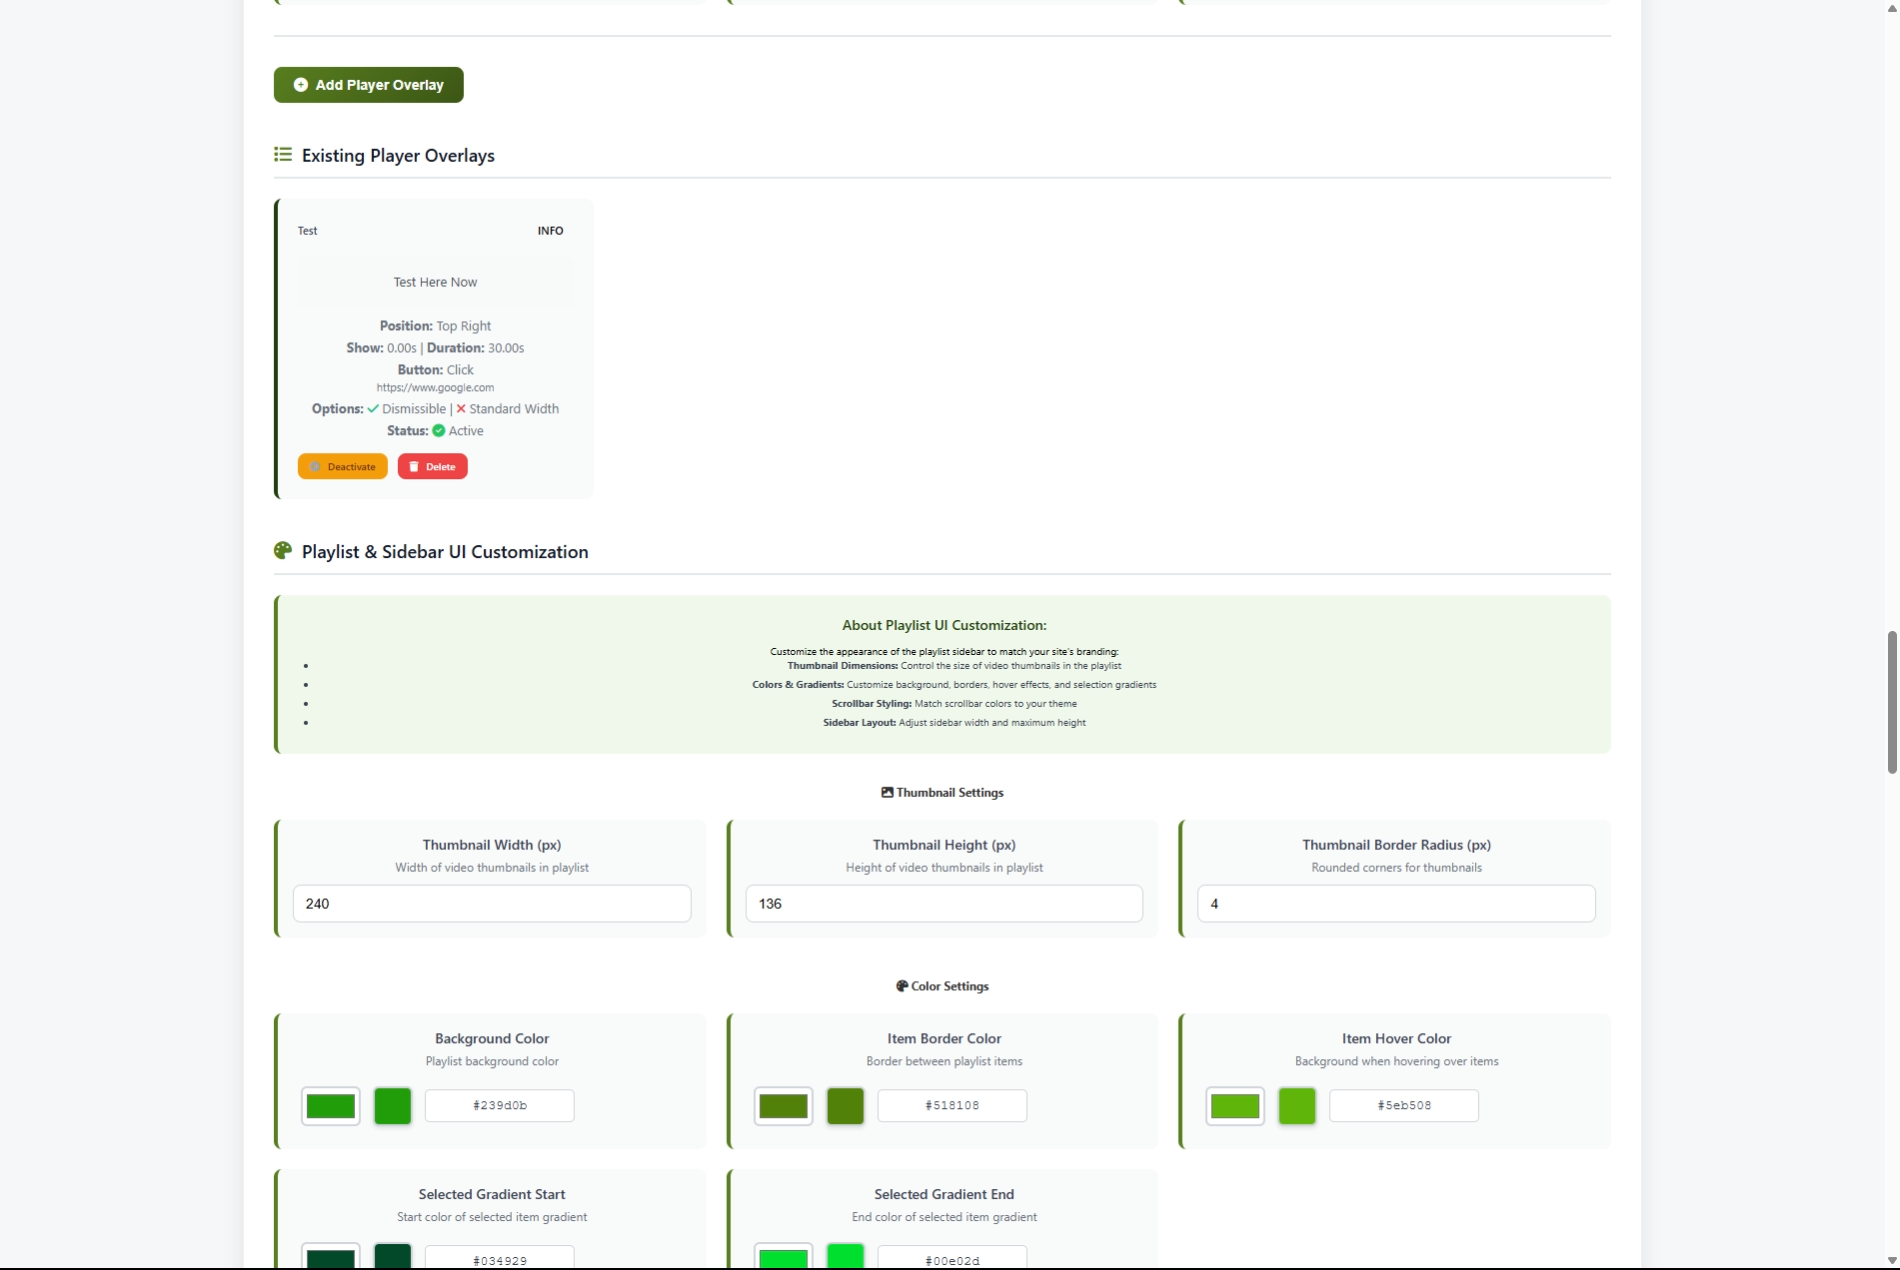Click the Item Hover Color hex field
The width and height of the screenshot is (1900, 1270).
[x=1403, y=1106]
